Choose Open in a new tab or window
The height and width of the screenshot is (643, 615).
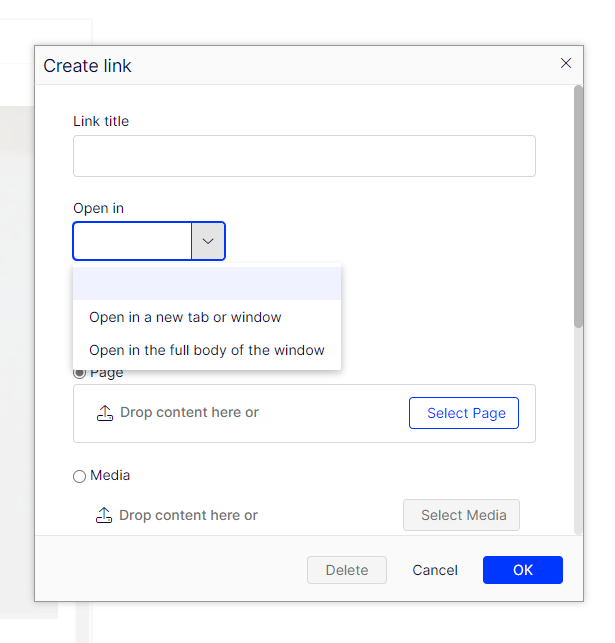point(186,317)
